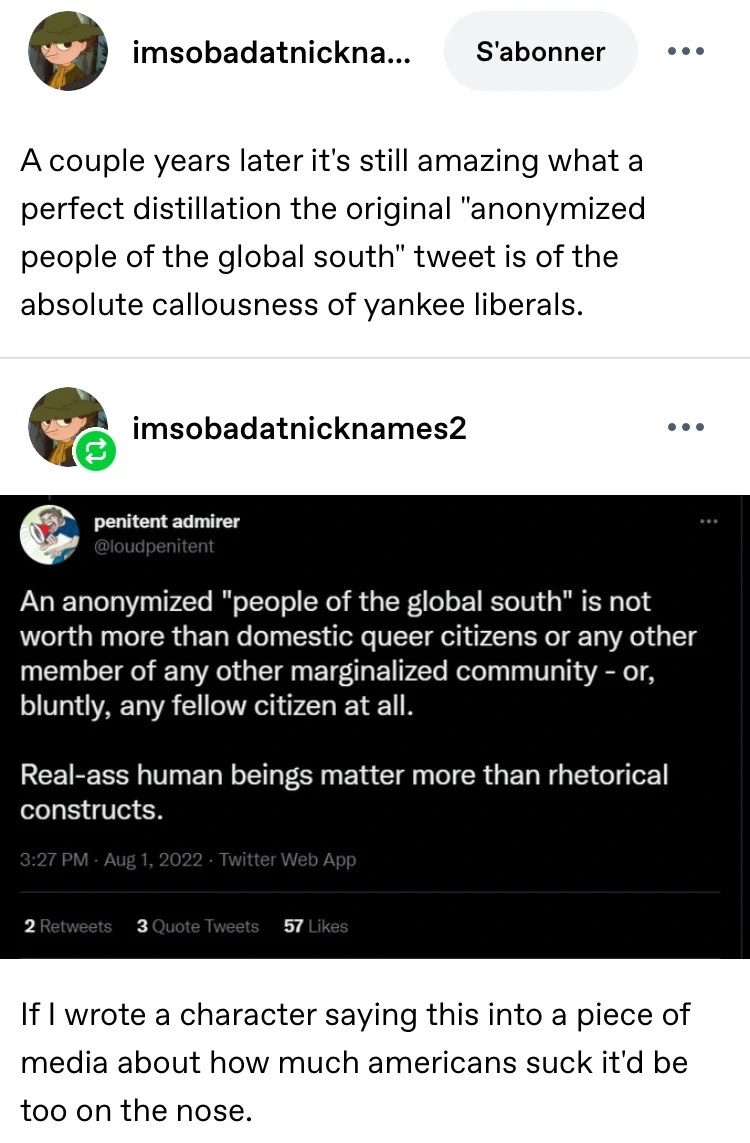Image resolution: width=750 pixels, height=1143 pixels.
Task: Click the 3:27 PM Aug 1, 2022 timestamp
Action: click(111, 859)
